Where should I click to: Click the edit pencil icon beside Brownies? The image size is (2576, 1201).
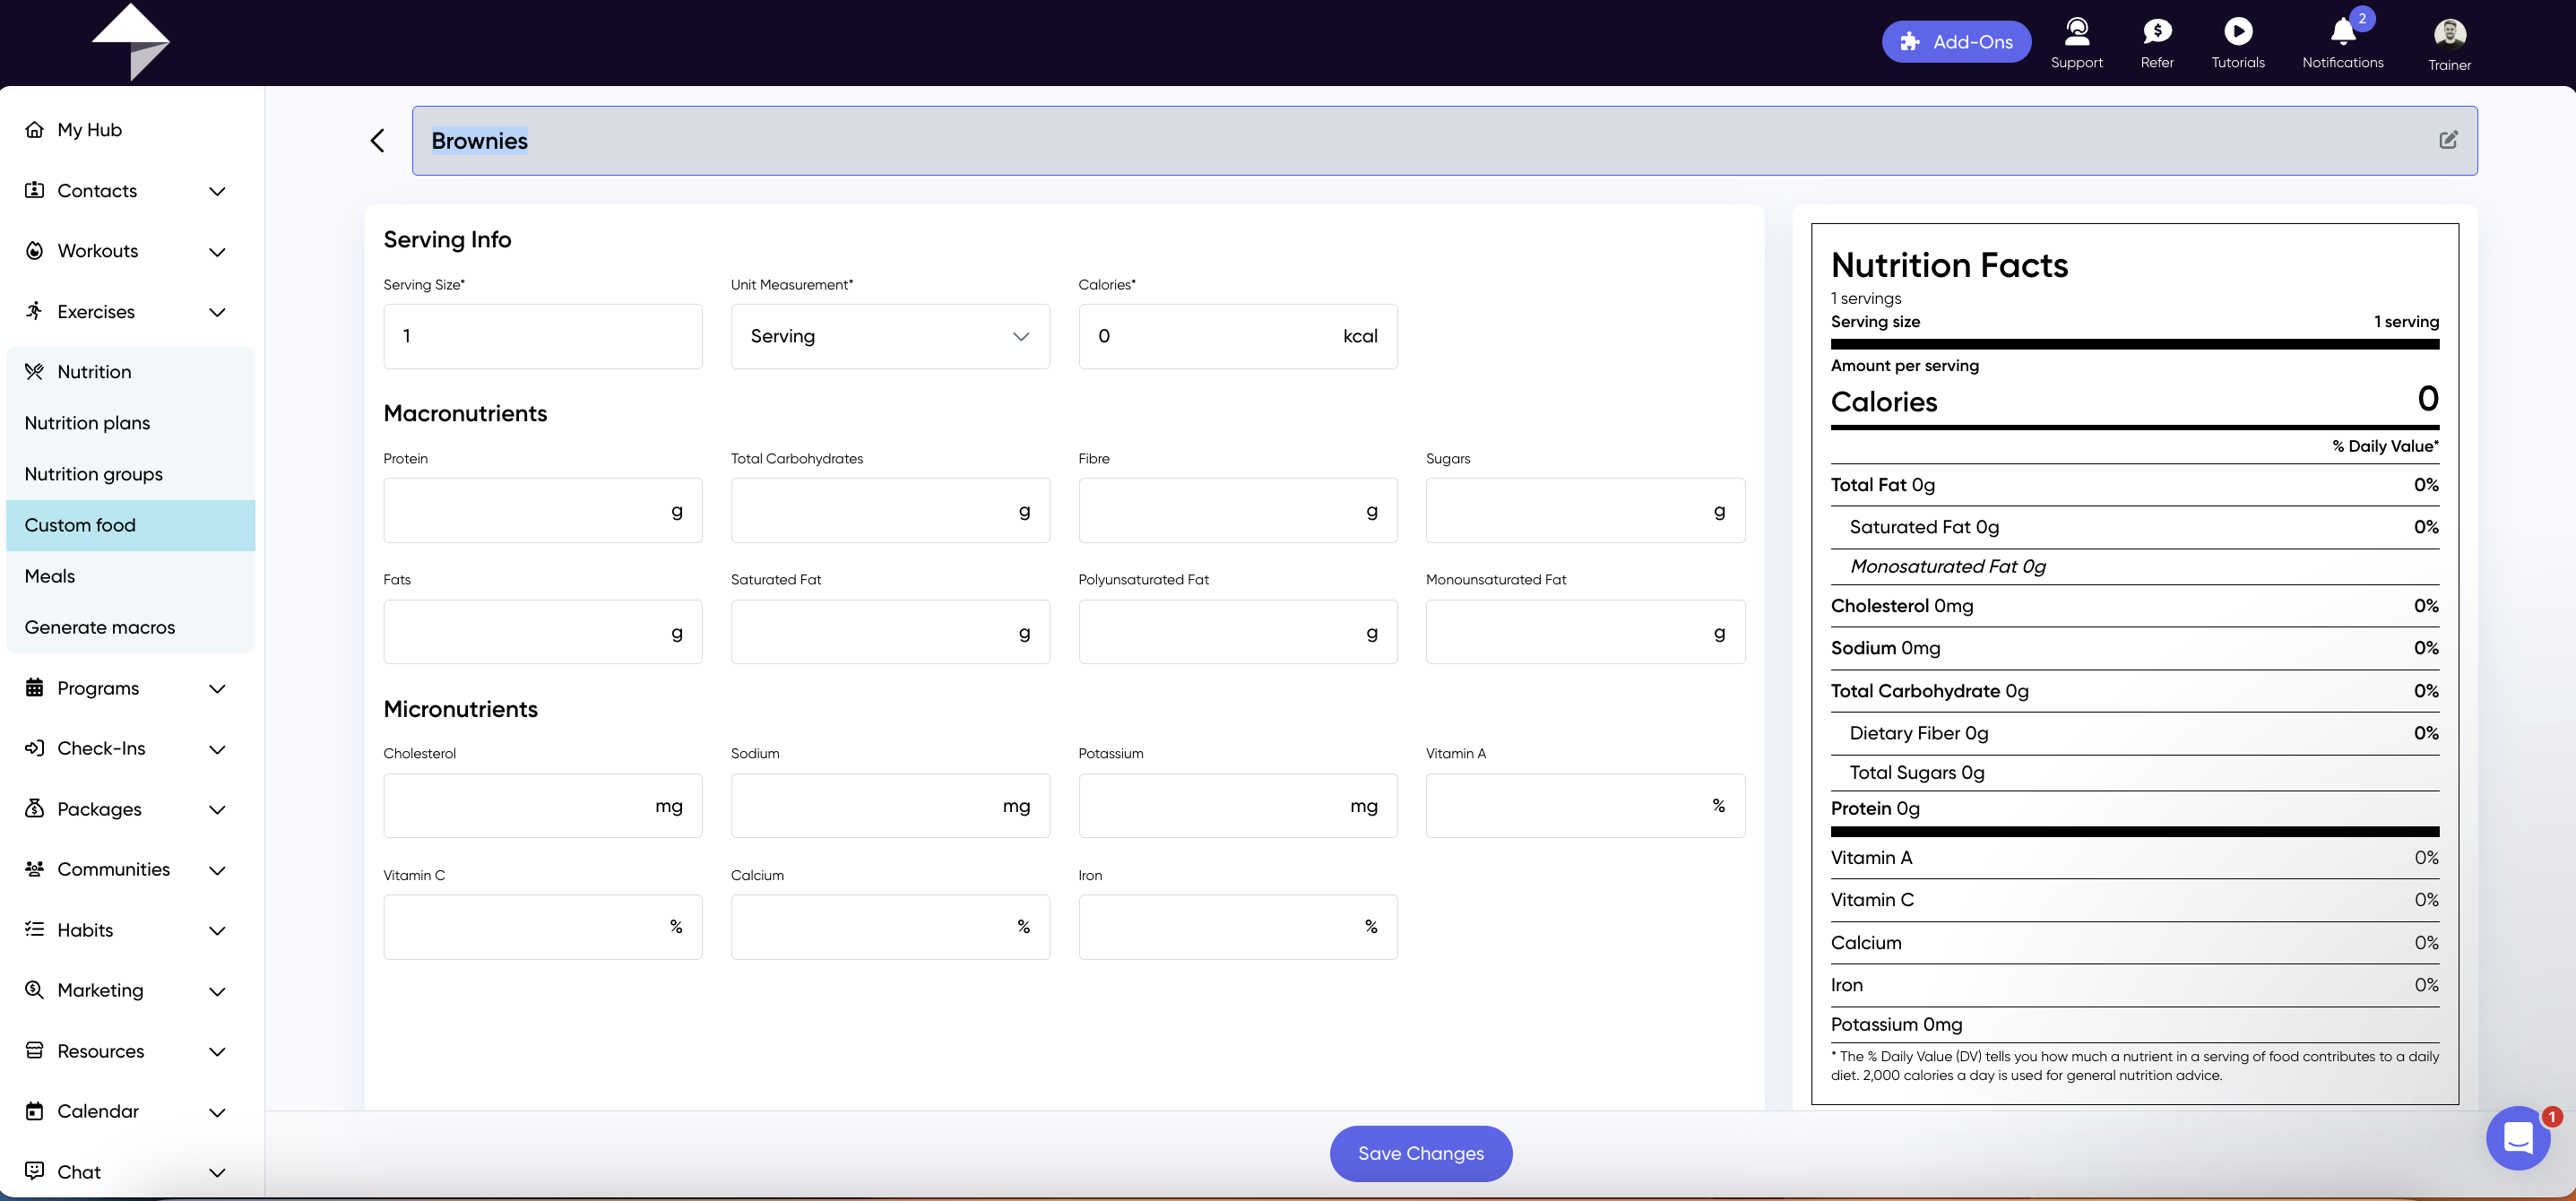tap(2448, 140)
